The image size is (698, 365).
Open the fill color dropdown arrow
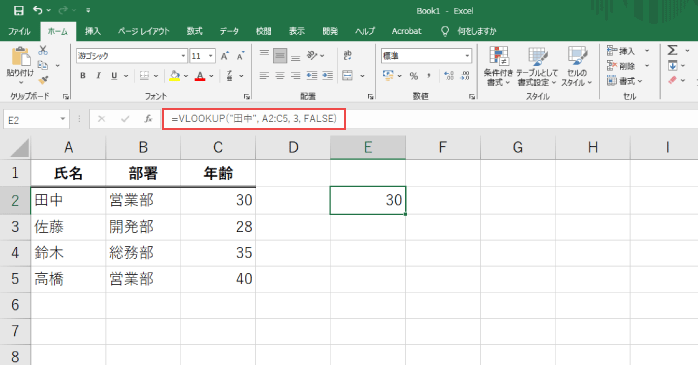click(x=186, y=76)
